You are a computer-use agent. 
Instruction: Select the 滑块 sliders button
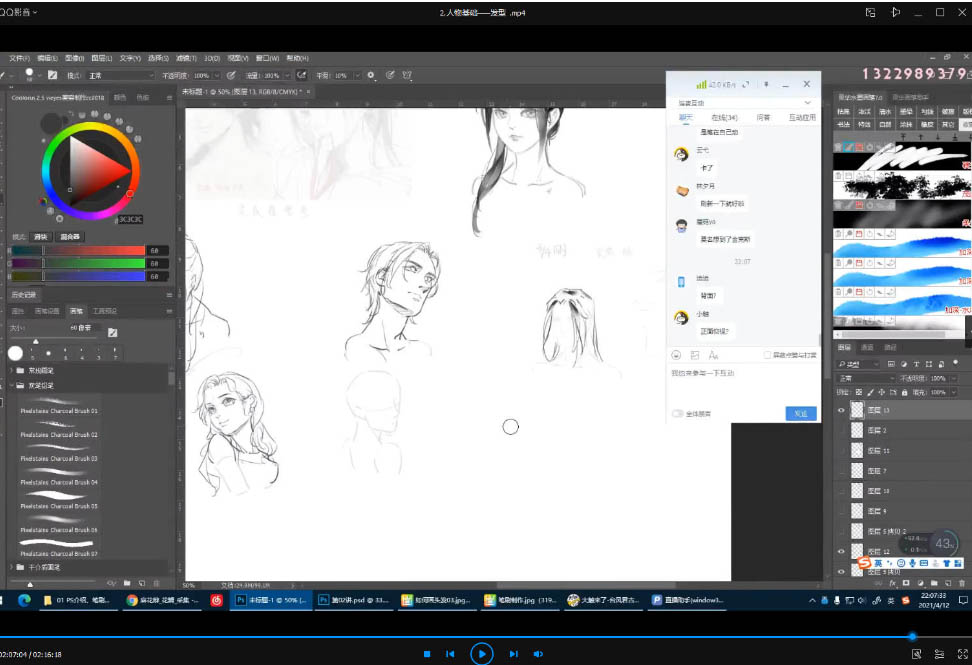41,237
